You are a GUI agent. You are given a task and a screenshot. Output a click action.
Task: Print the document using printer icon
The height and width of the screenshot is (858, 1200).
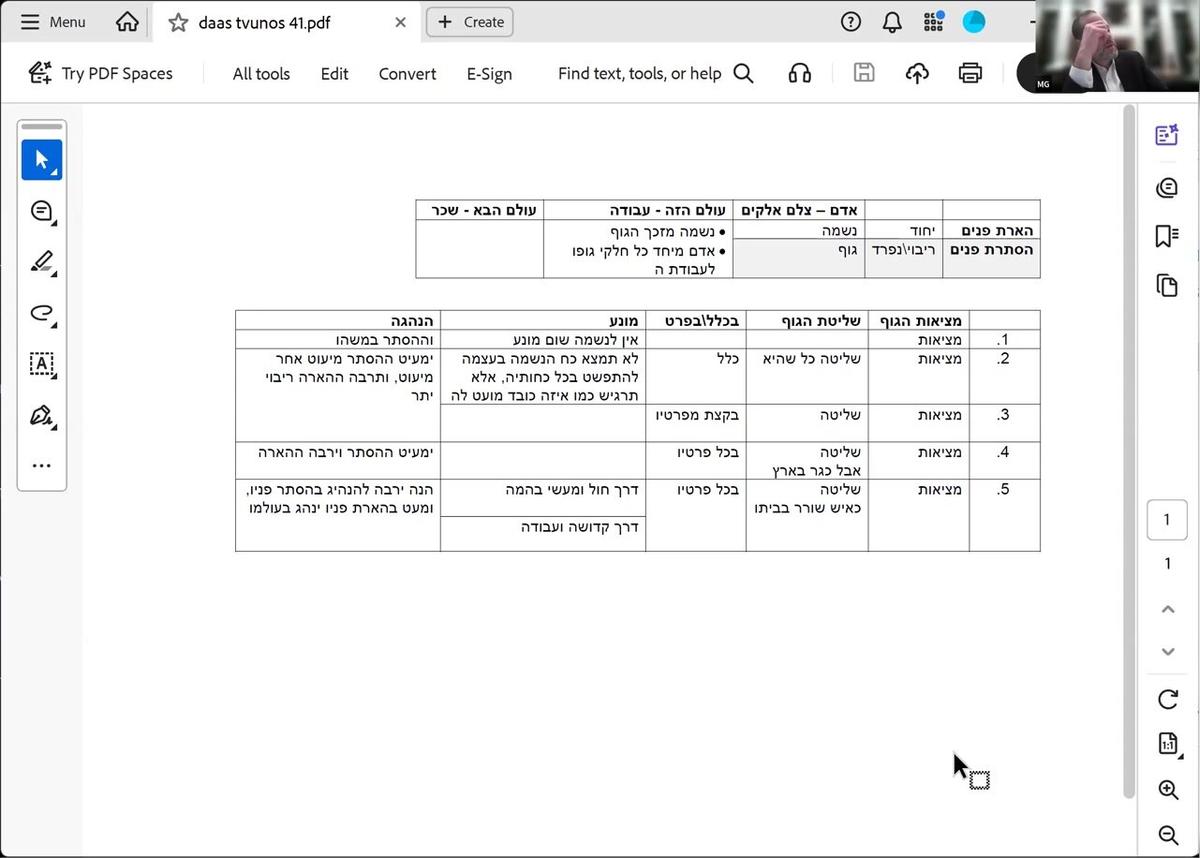(969, 73)
